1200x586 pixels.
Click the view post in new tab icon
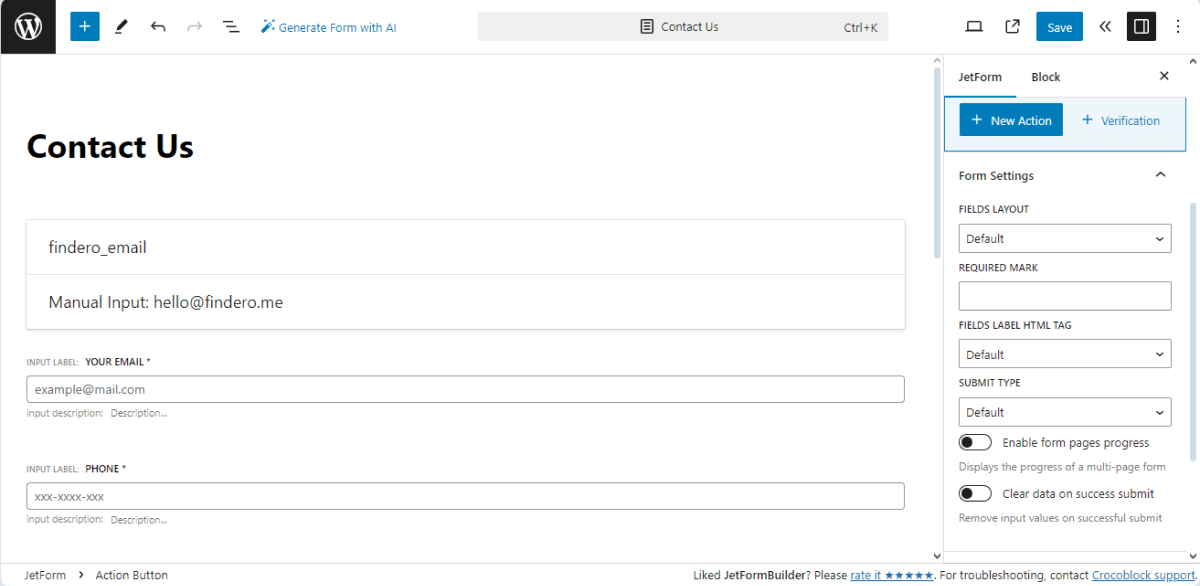(1011, 26)
